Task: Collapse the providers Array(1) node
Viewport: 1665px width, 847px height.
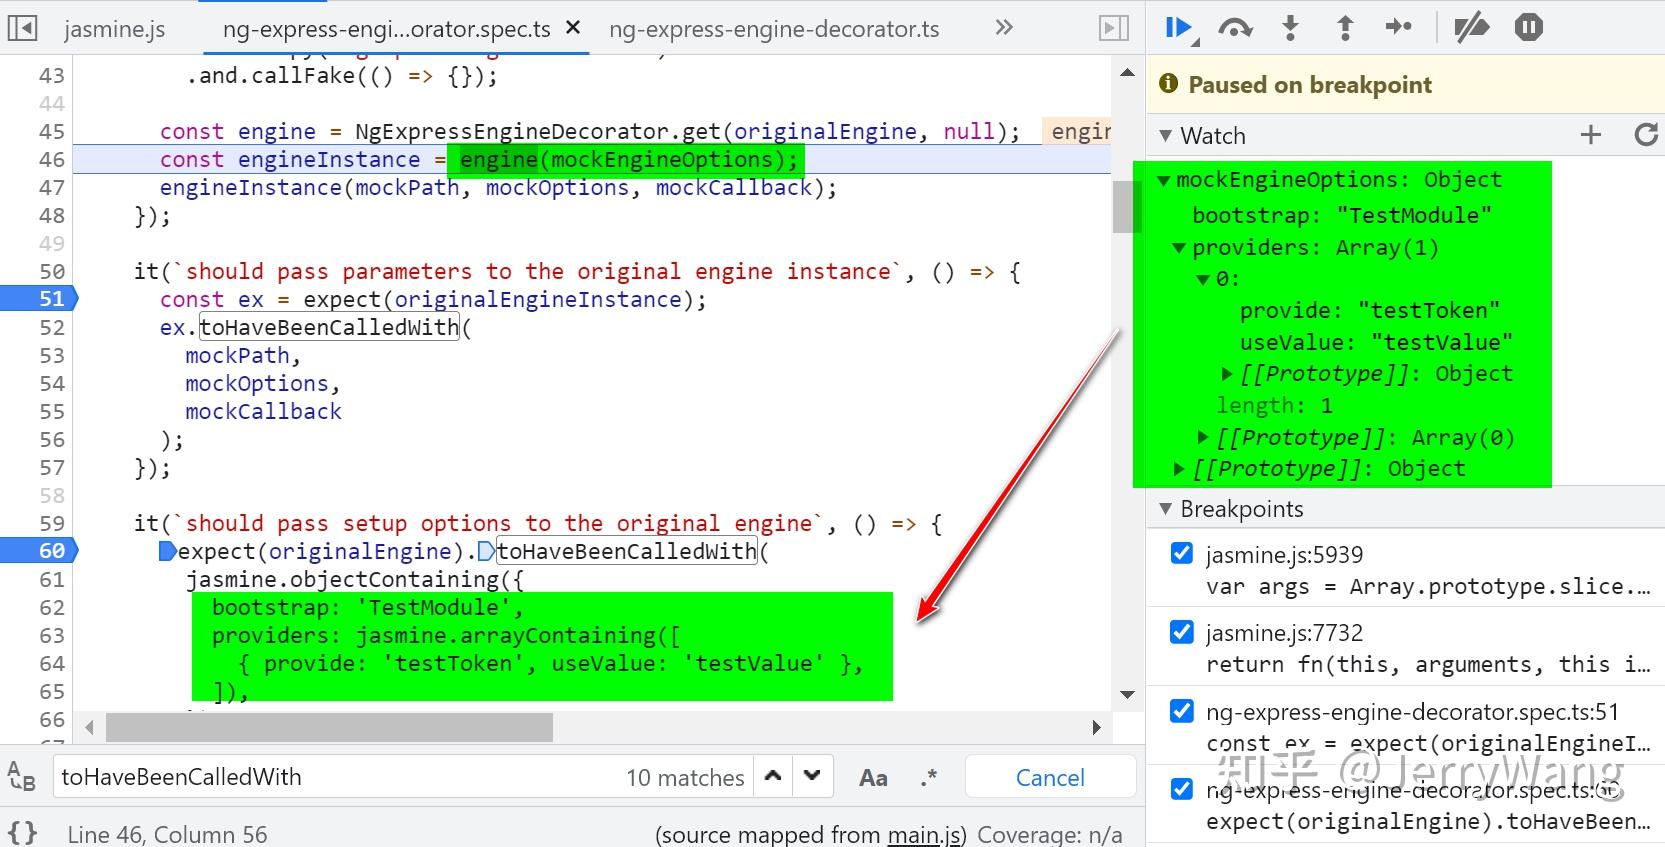Action: [1180, 248]
